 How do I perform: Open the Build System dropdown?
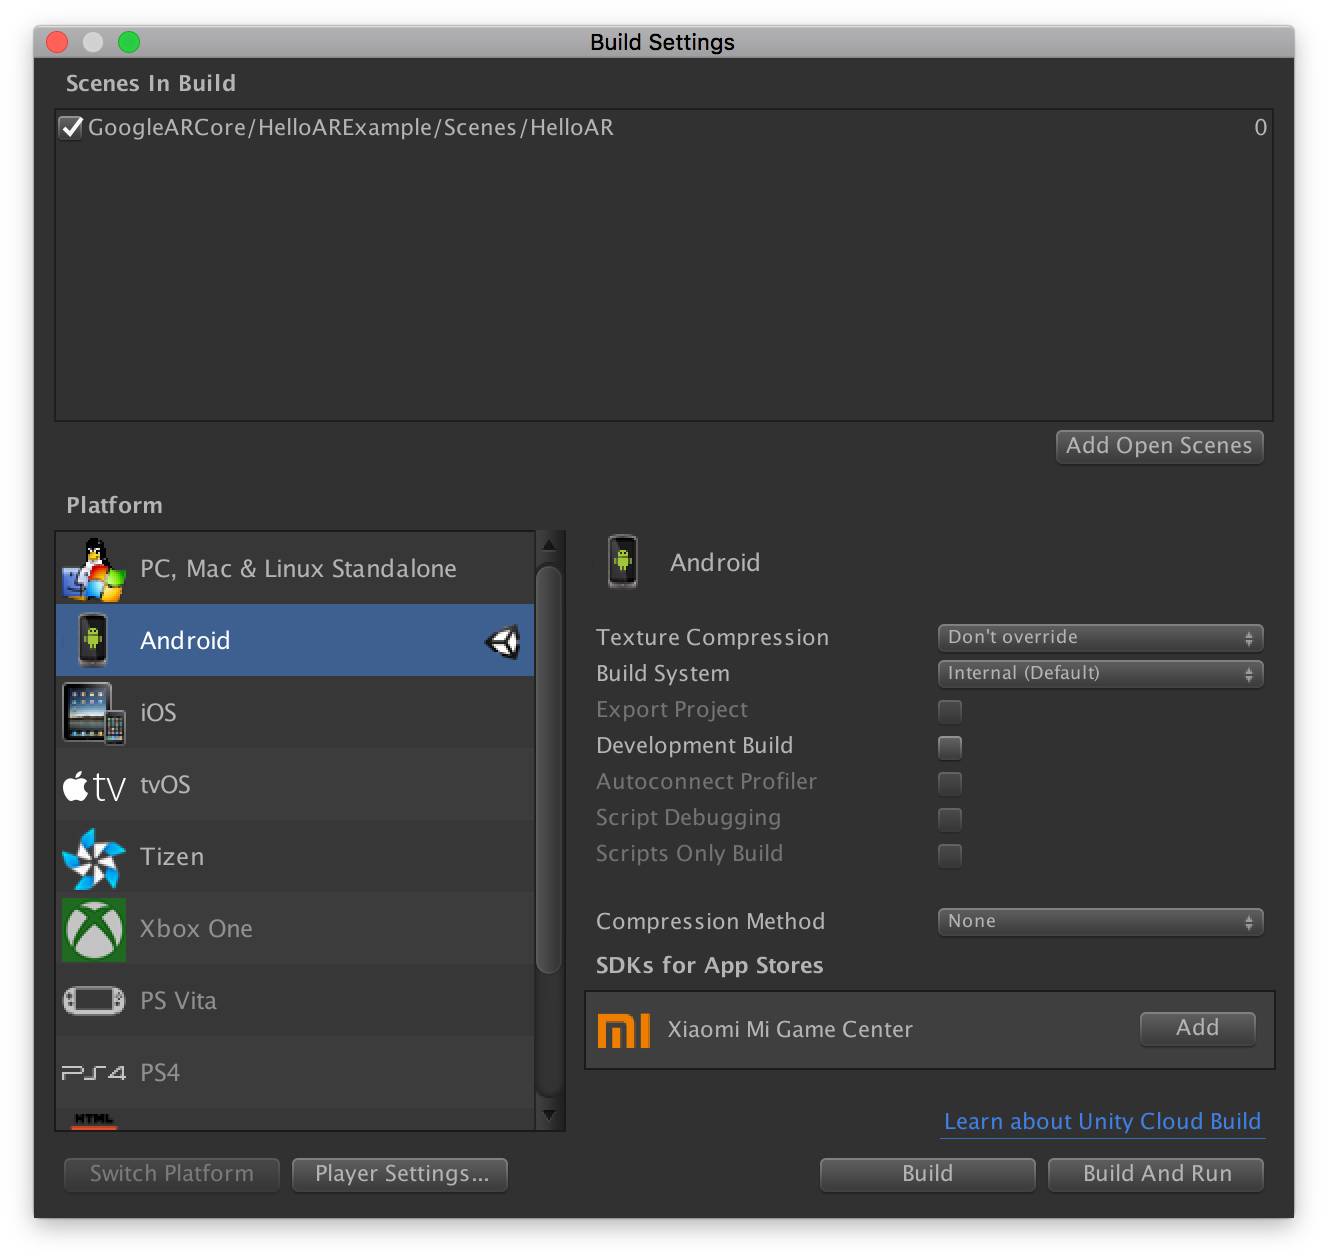click(1100, 674)
